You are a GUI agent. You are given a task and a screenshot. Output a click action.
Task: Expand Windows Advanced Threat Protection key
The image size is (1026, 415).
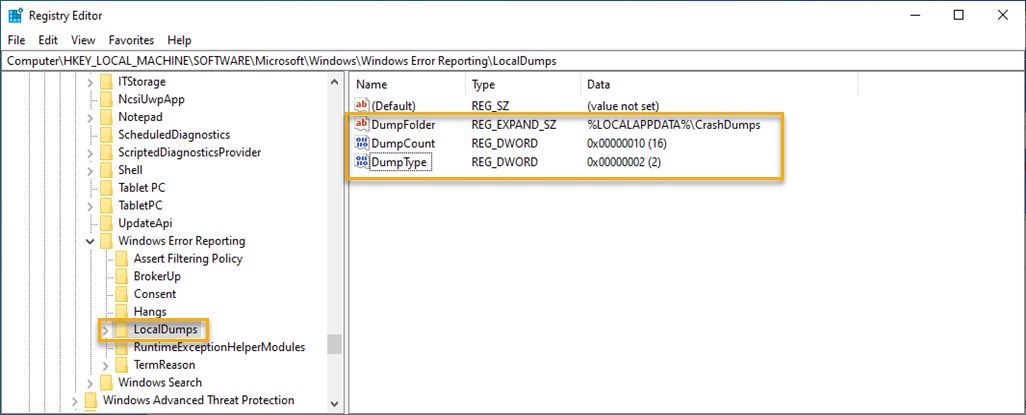point(75,401)
